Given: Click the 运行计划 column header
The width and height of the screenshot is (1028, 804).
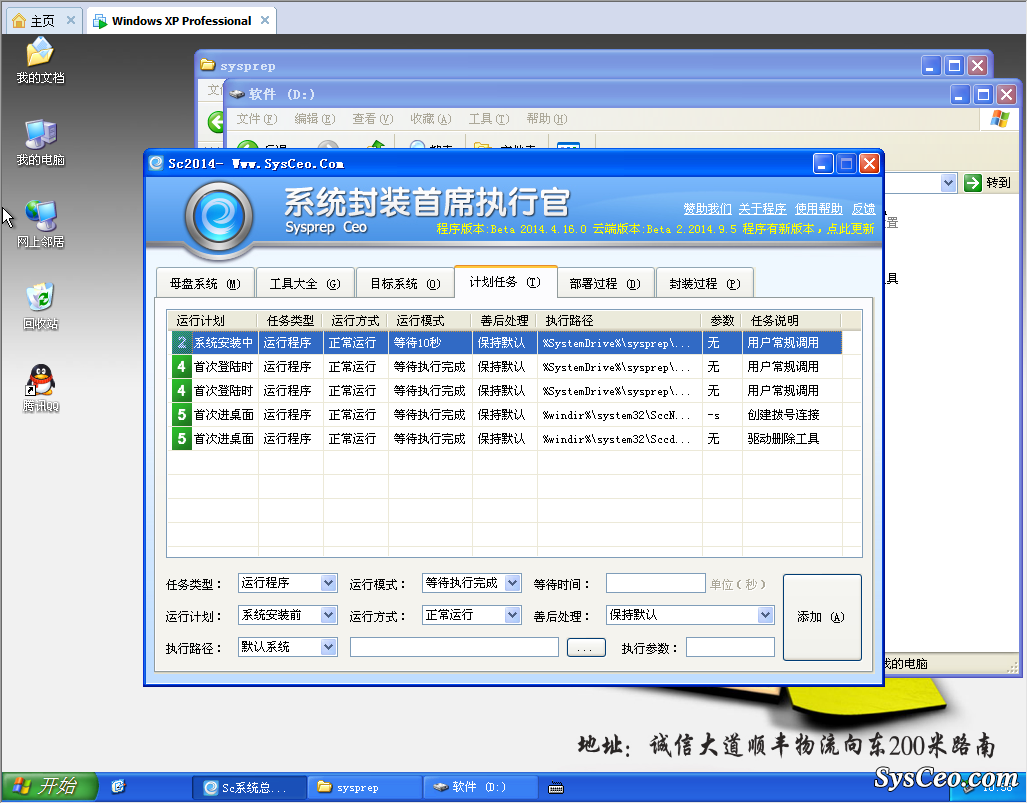Looking at the screenshot, I should coord(212,321).
